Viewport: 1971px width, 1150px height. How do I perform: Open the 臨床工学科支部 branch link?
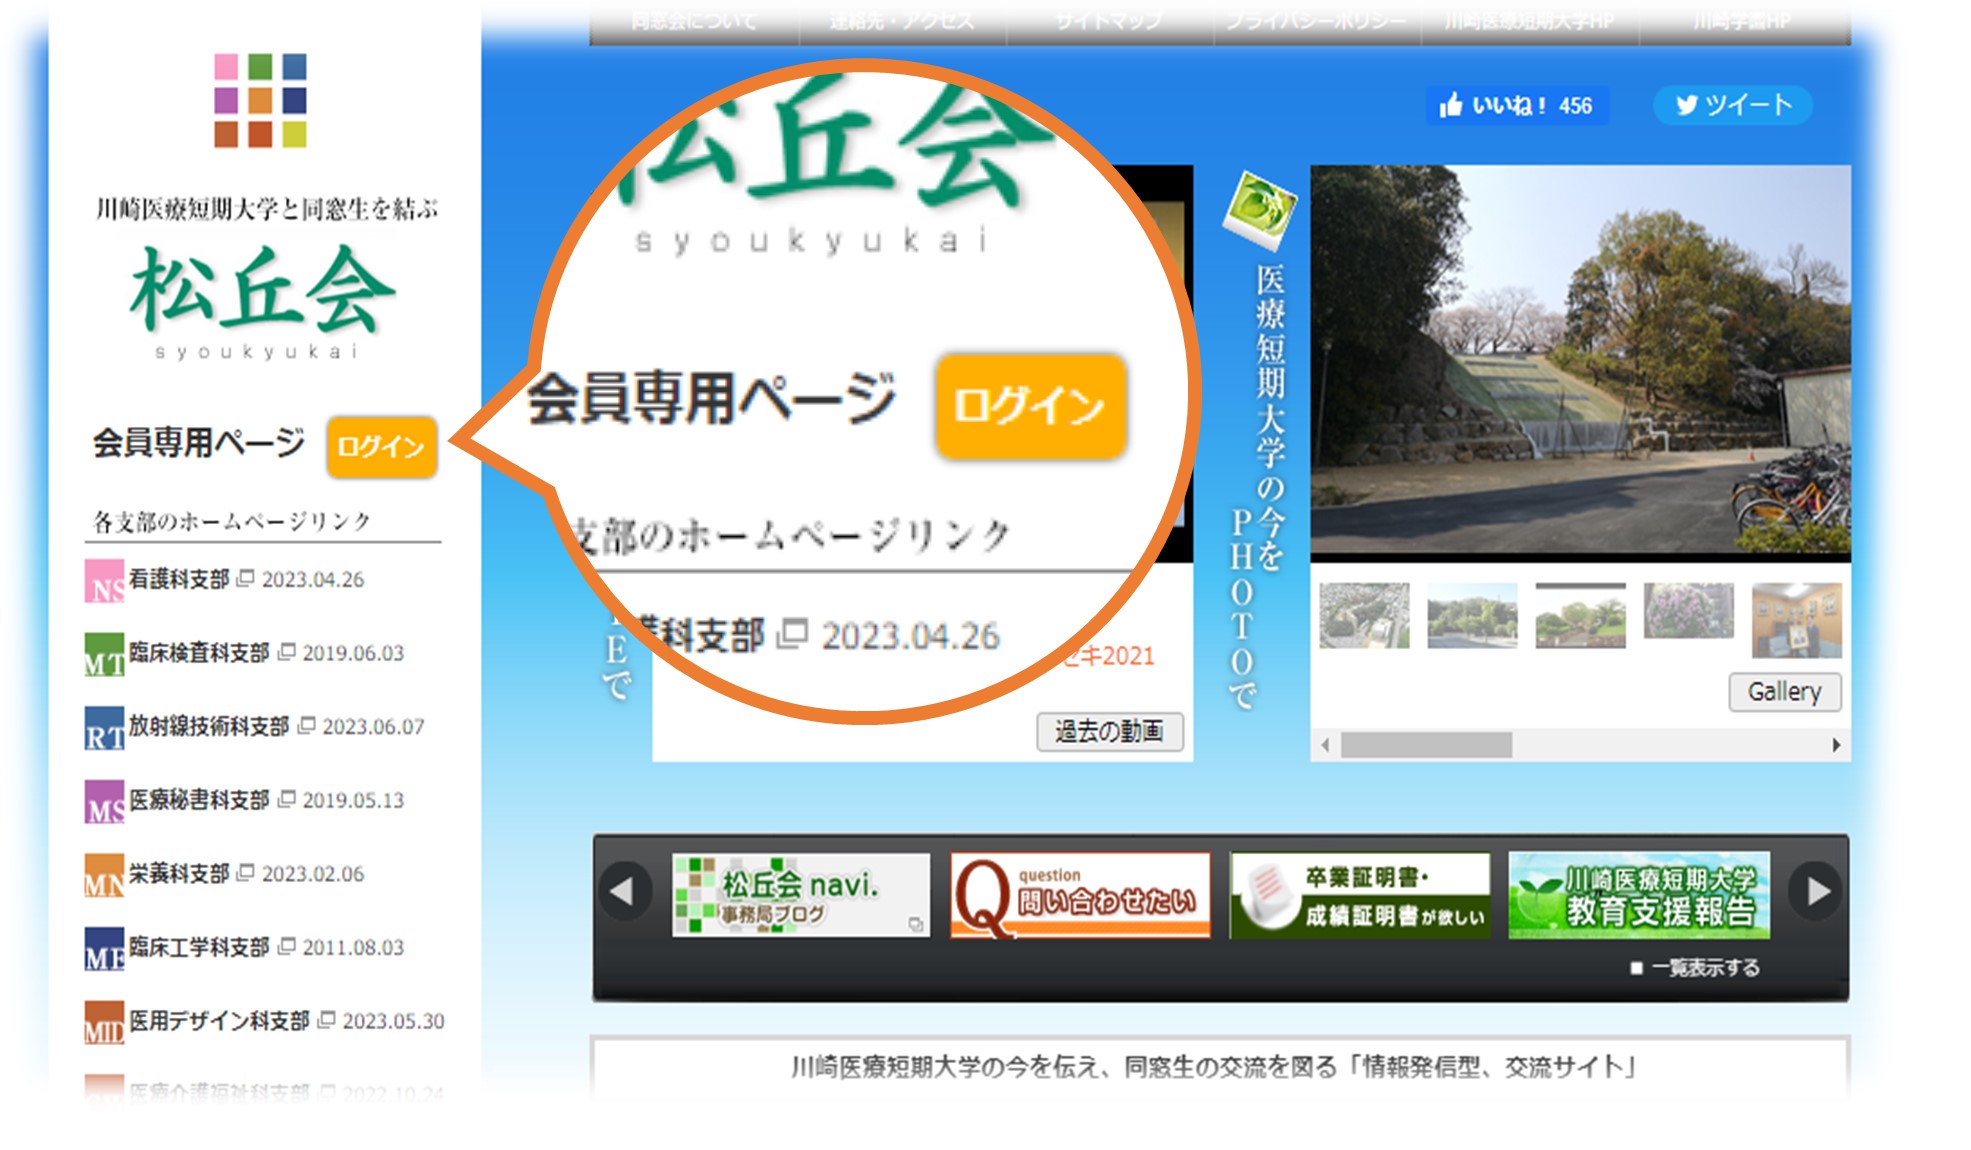(x=199, y=947)
